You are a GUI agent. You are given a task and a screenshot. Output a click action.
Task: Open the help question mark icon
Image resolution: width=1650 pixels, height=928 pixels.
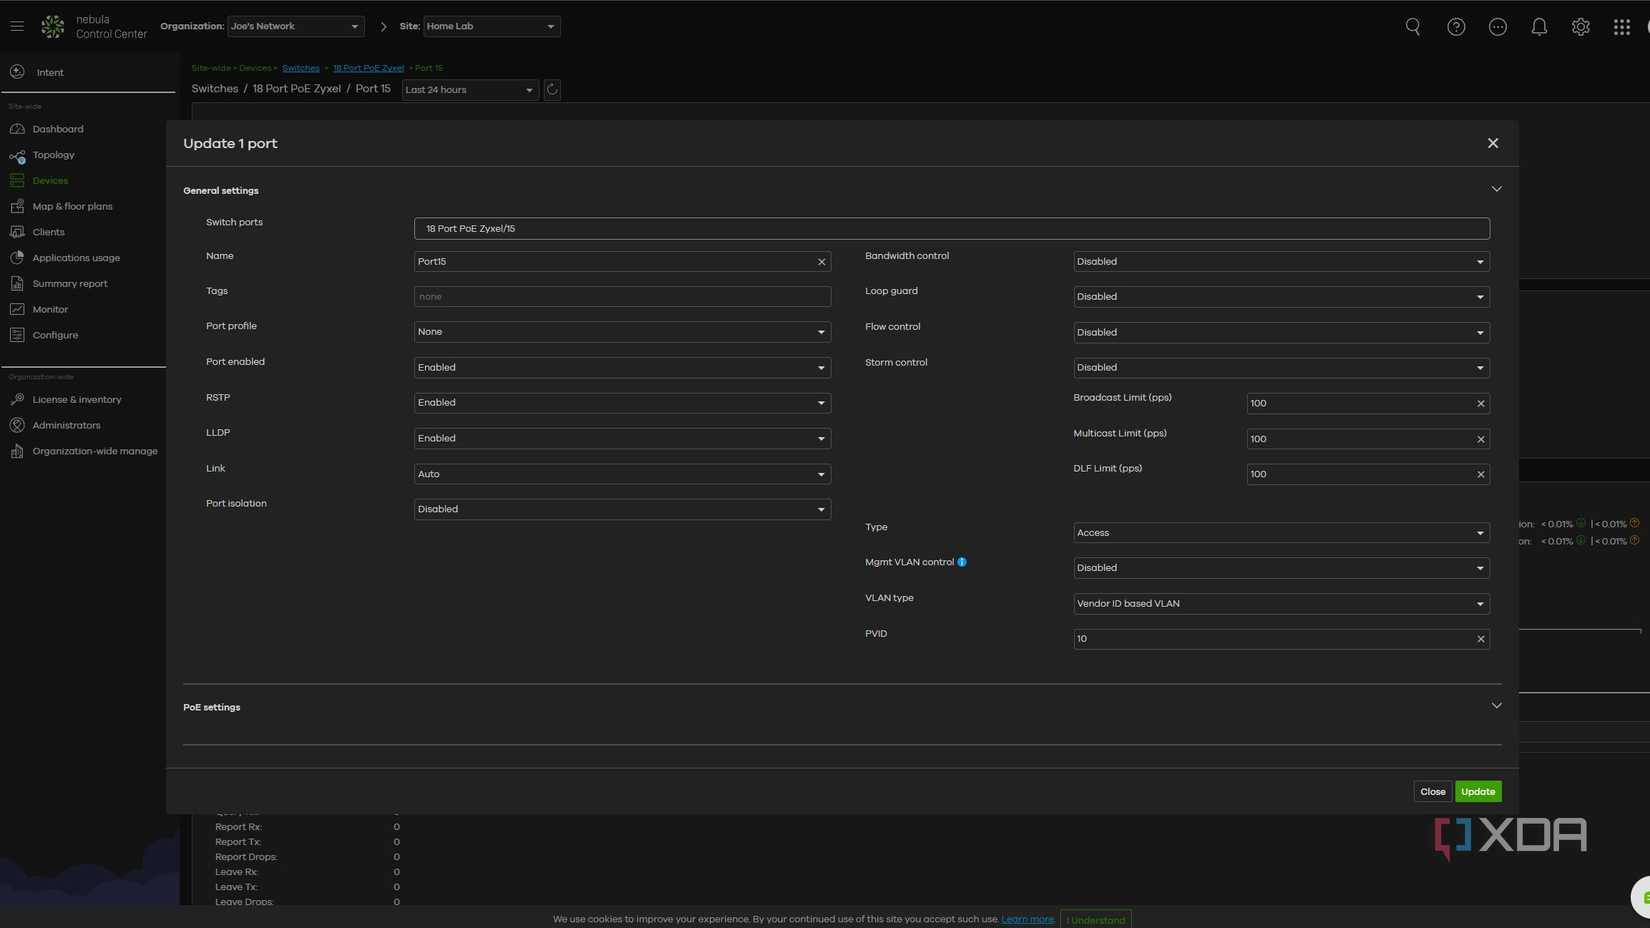click(x=1456, y=27)
